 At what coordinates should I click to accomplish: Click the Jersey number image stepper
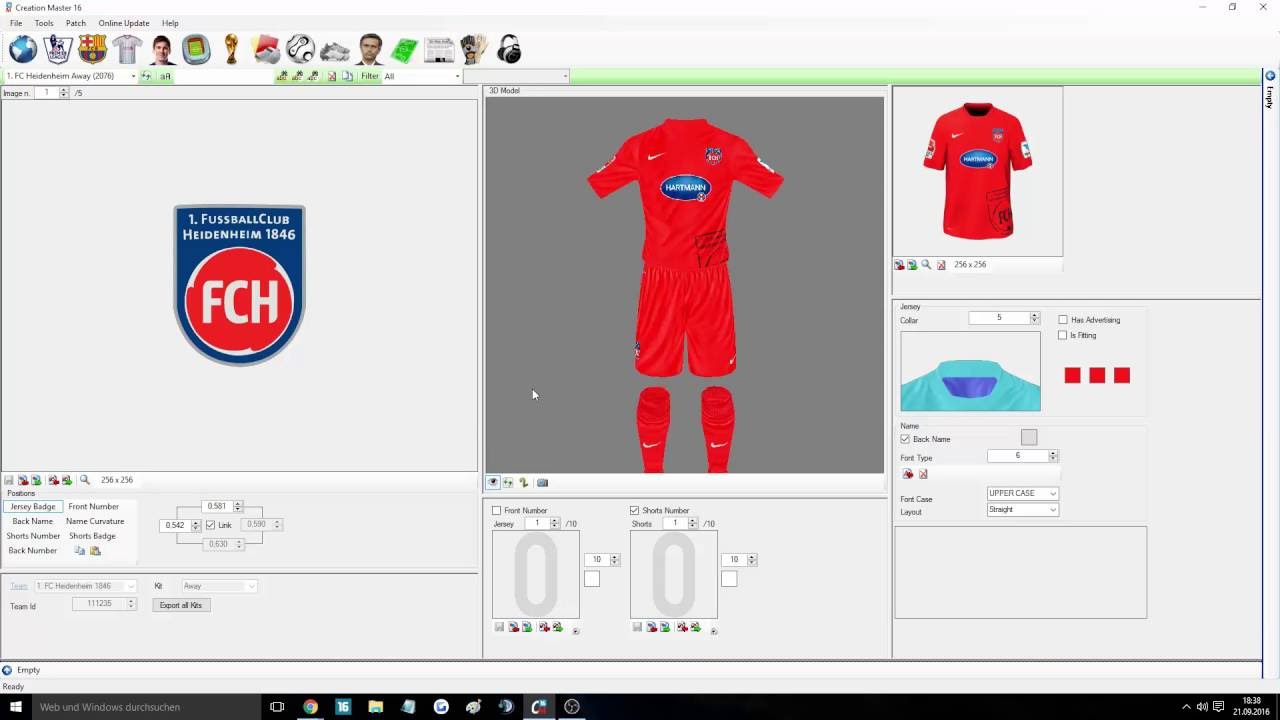point(555,524)
